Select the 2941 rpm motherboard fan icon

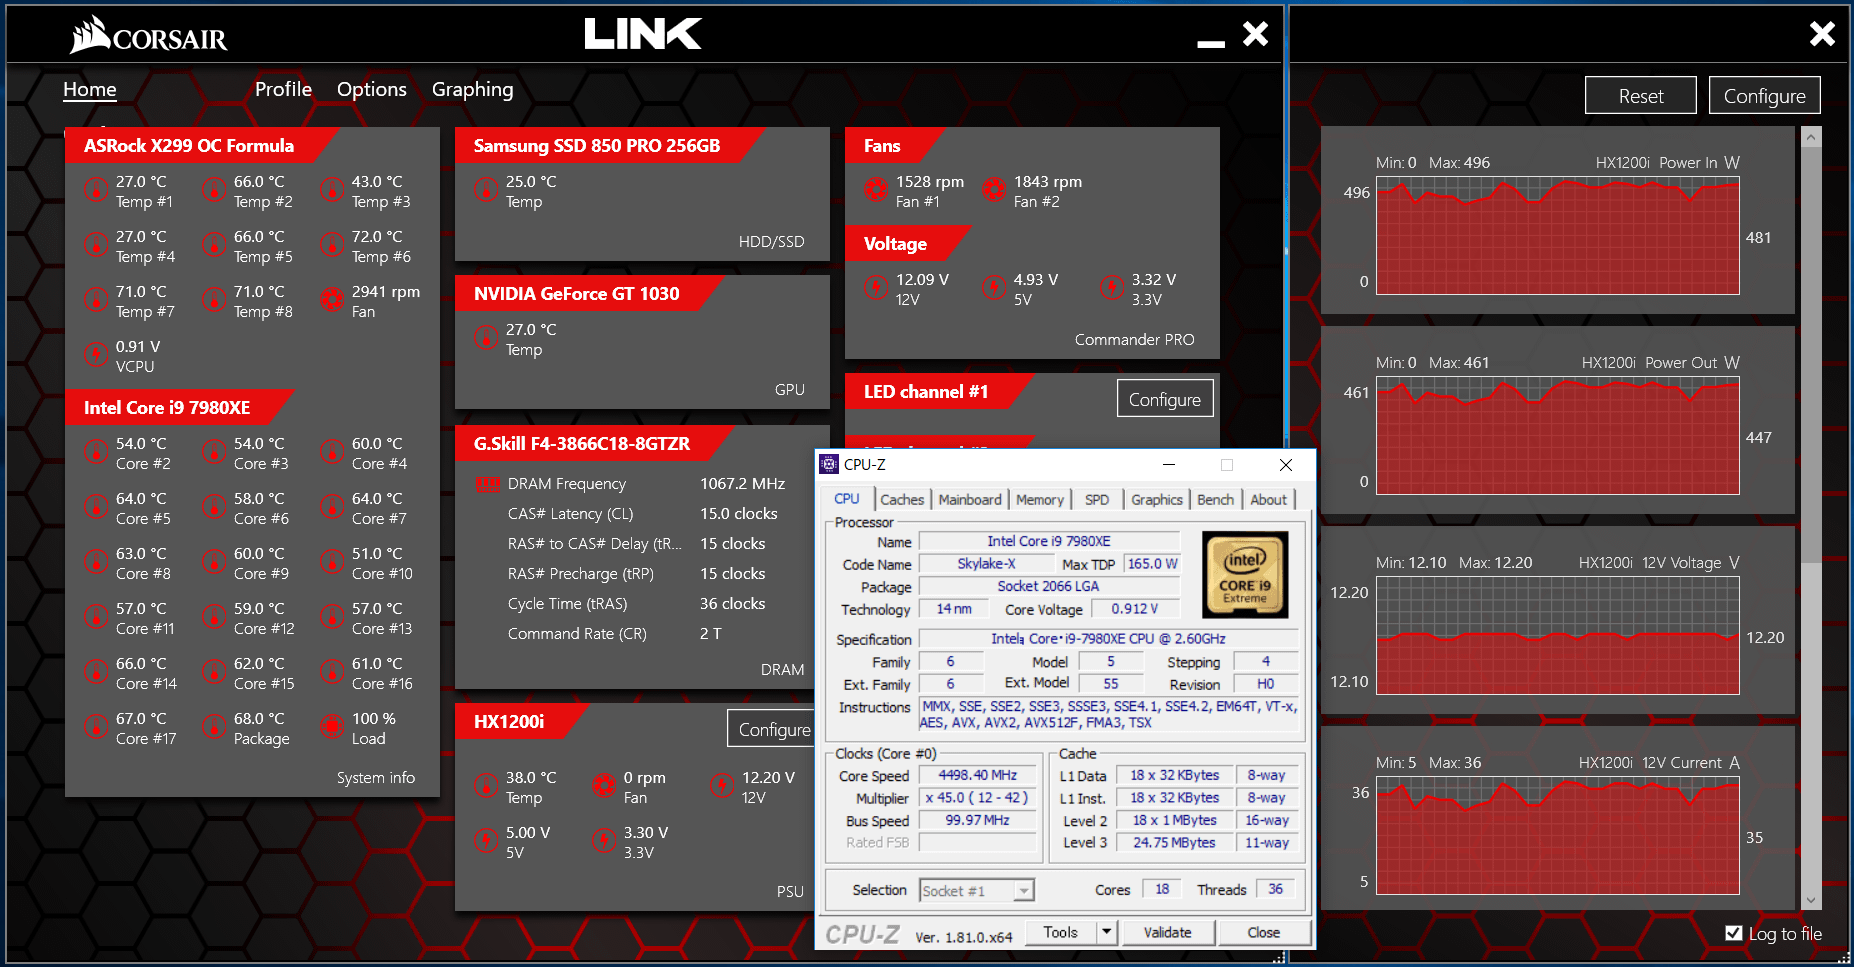point(331,299)
